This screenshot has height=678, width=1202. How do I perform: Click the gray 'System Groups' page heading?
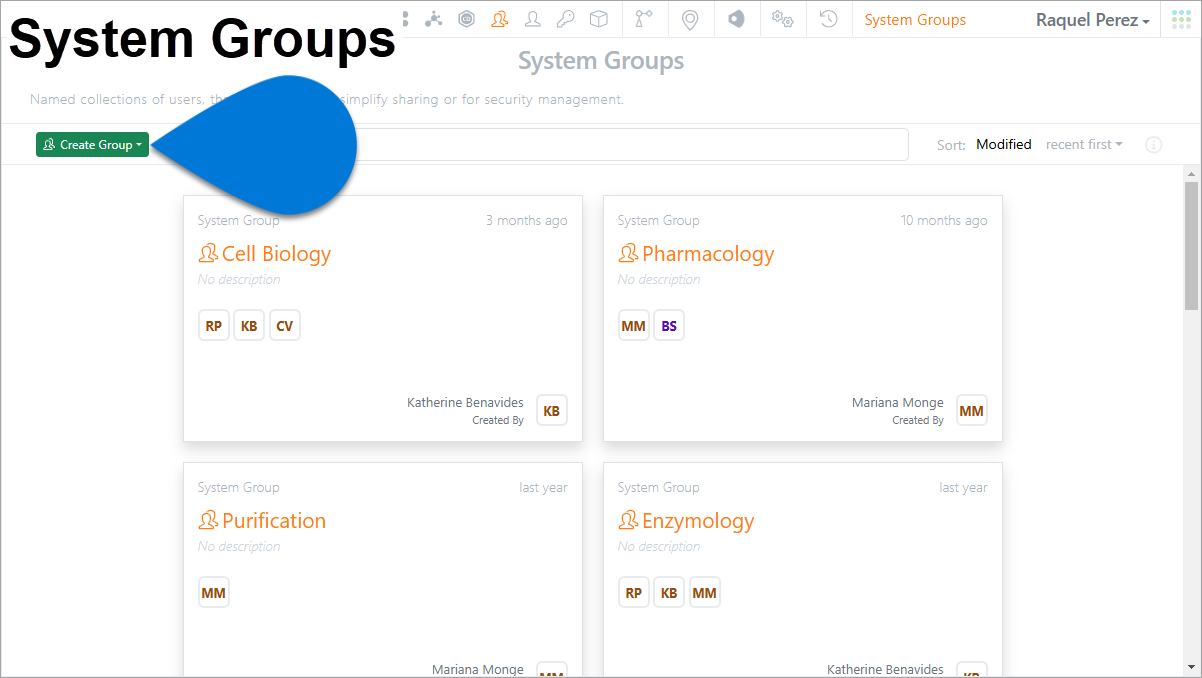(x=601, y=61)
